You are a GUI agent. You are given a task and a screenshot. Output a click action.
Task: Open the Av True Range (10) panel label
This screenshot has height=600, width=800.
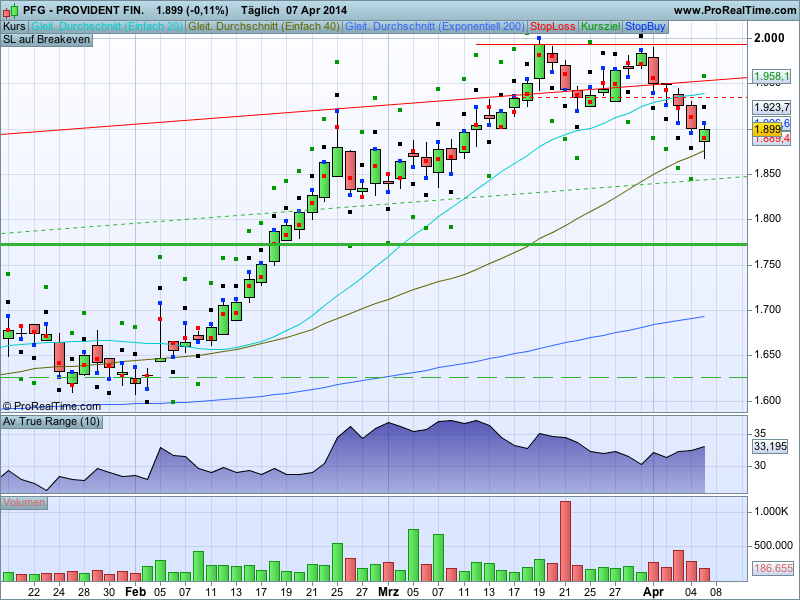click(51, 422)
